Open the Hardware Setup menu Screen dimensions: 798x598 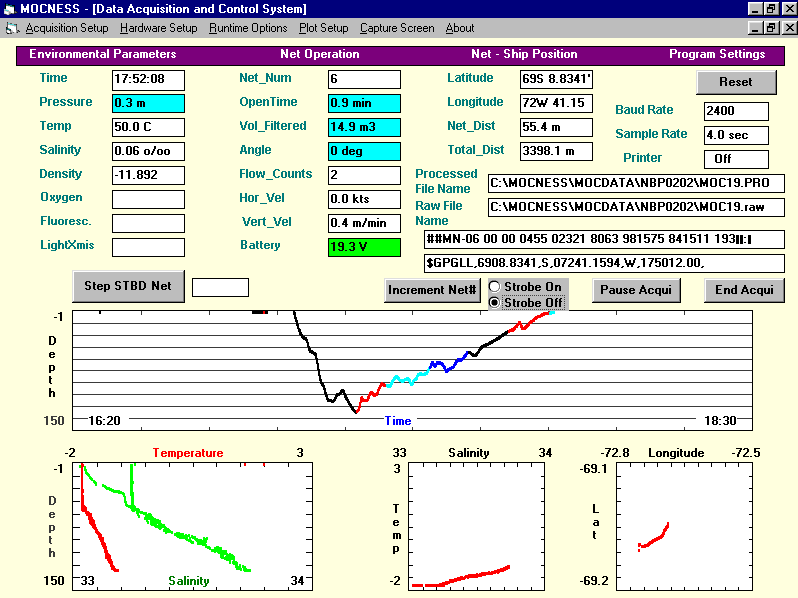[x=158, y=28]
